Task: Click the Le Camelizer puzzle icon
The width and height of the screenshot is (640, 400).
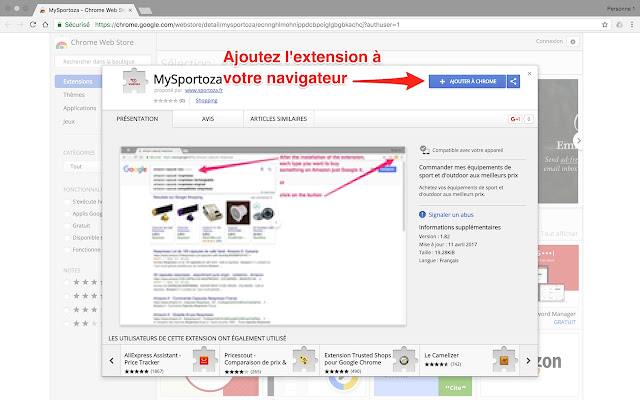Action: [x=504, y=360]
